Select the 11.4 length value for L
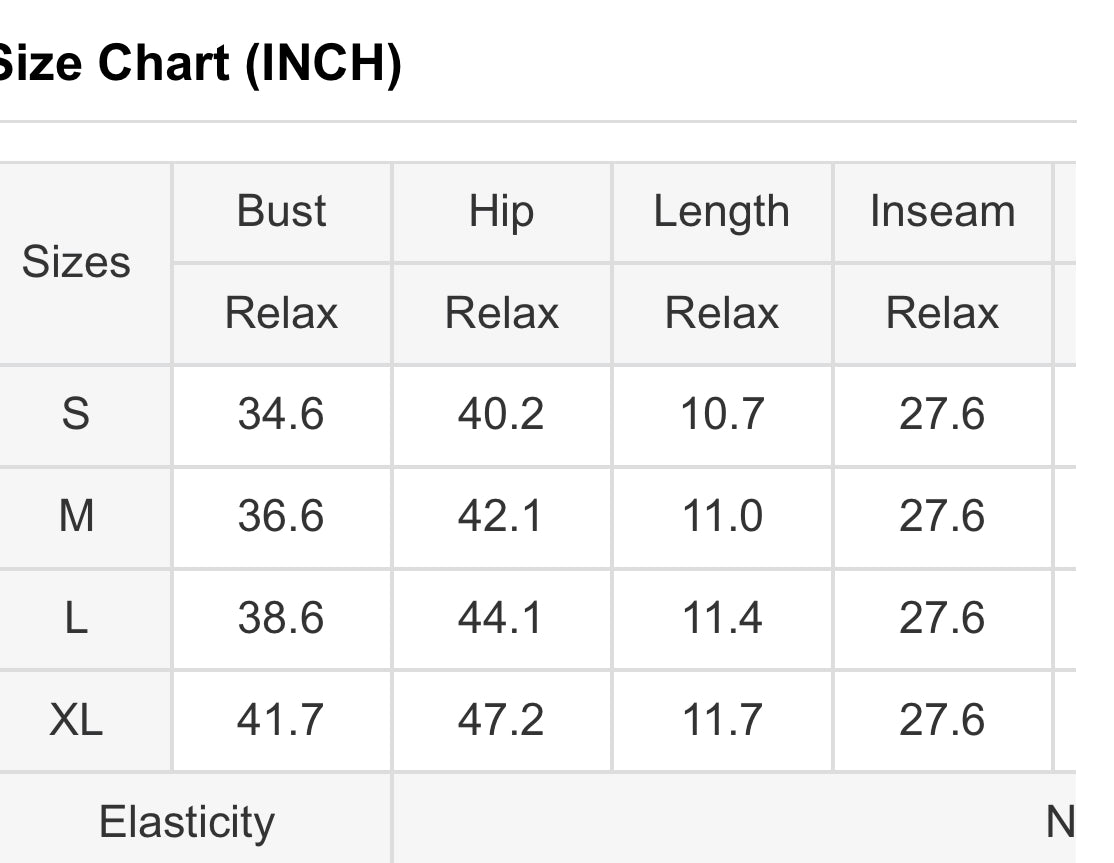Viewport: 1114px width, 863px height. point(721,618)
